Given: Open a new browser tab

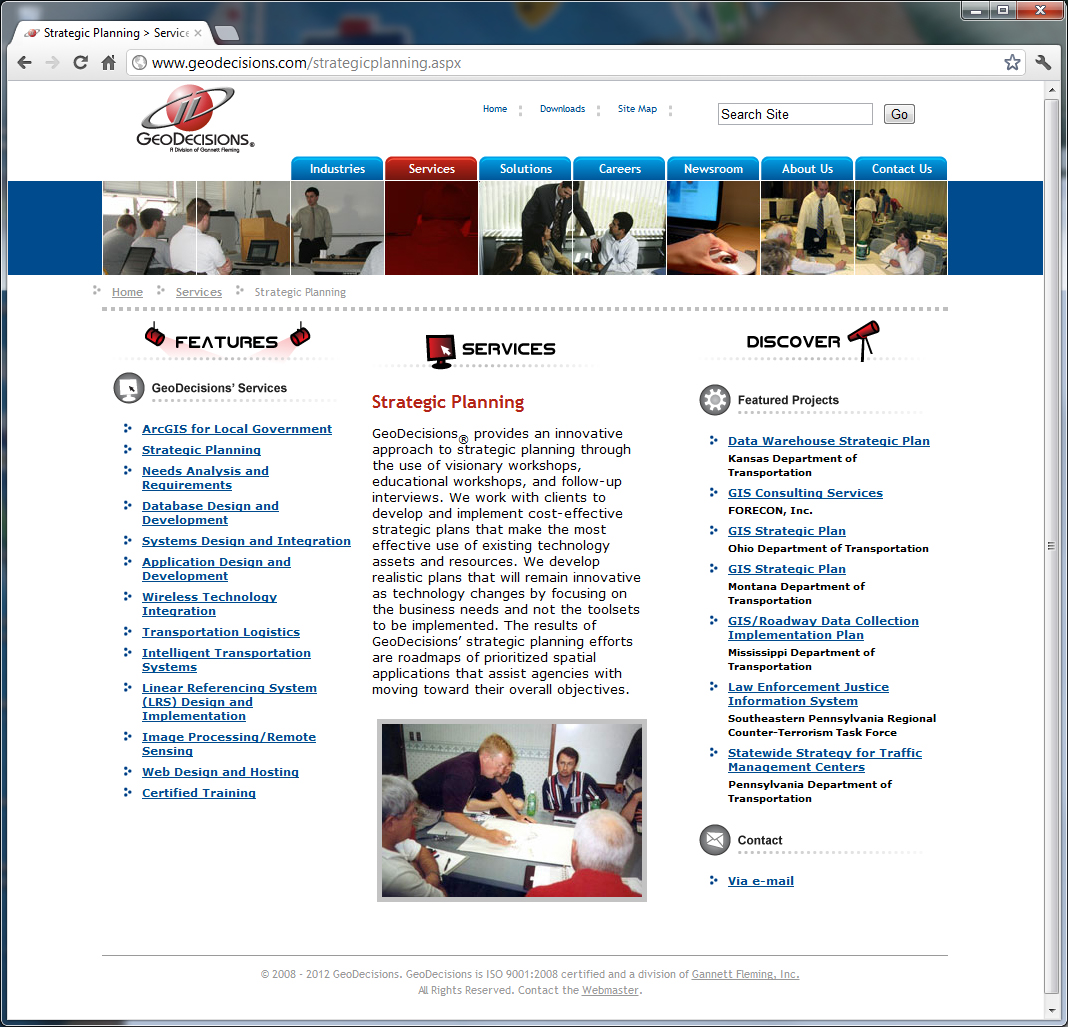Looking at the screenshot, I should tap(226, 33).
